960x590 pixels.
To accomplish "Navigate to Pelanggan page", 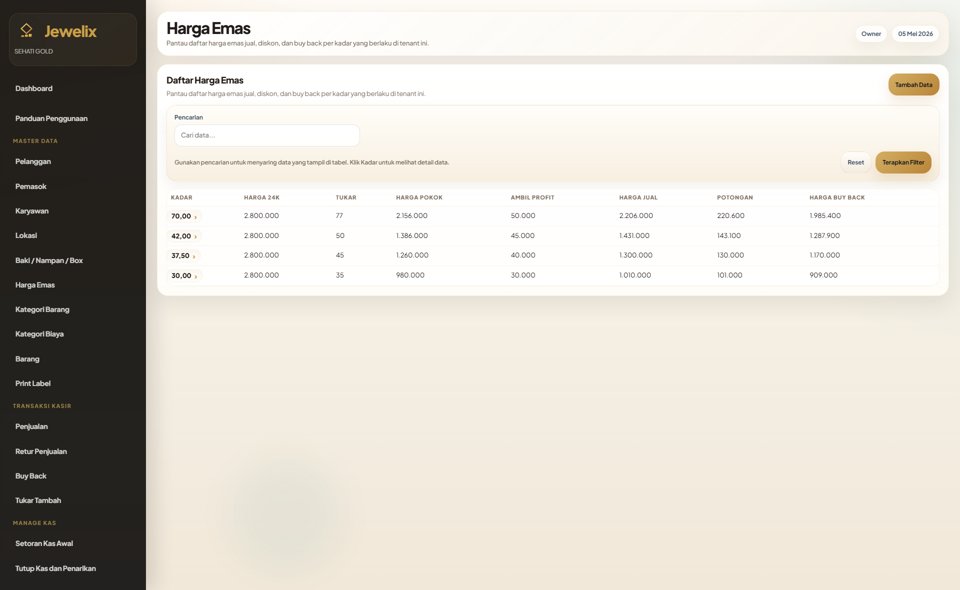I will coord(33,162).
